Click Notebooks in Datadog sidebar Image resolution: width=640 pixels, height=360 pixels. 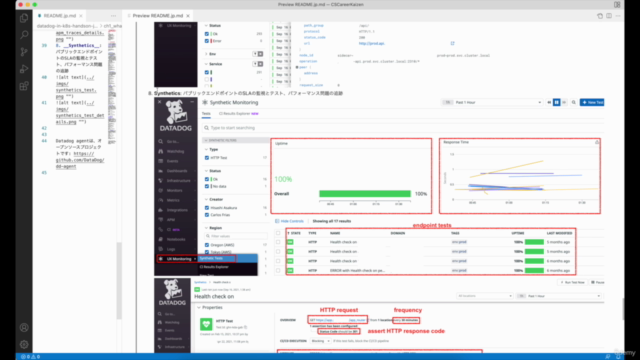(x=176, y=239)
